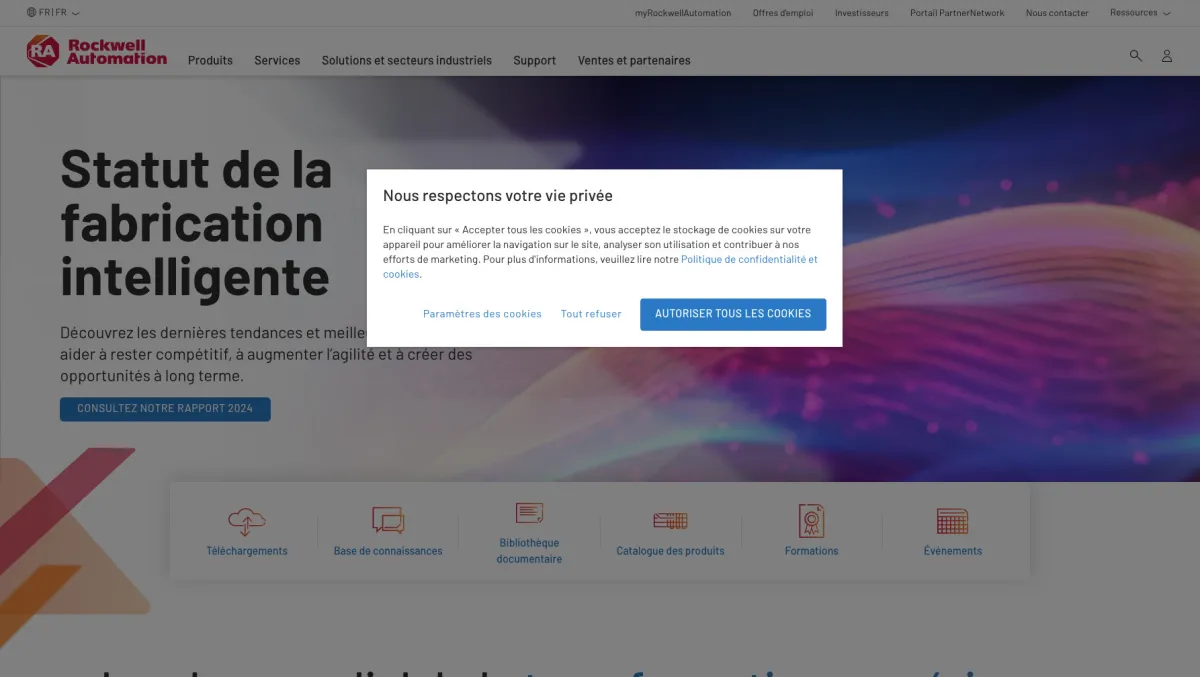Click the Téléchargements cloud icon
1200x677 pixels.
(247, 521)
